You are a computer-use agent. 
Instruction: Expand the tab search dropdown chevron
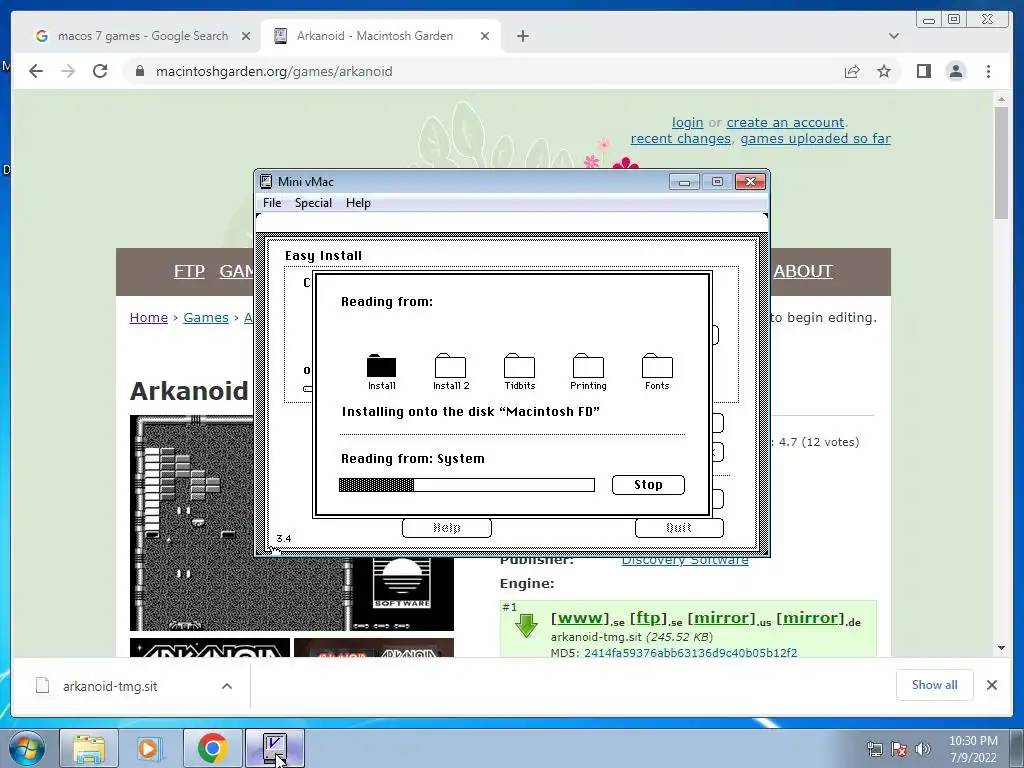pyautogui.click(x=894, y=36)
